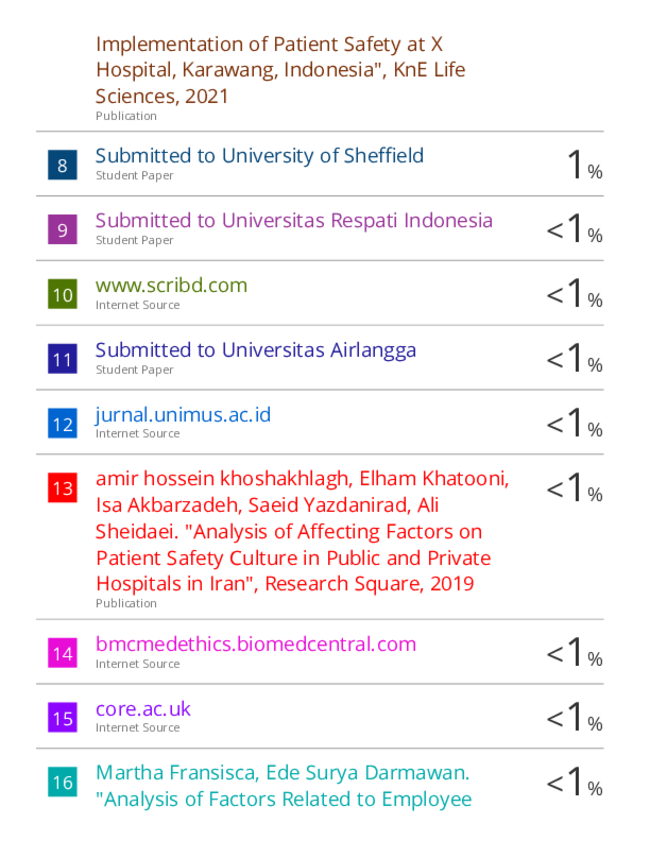Click the blue number 12 badge

point(62,424)
